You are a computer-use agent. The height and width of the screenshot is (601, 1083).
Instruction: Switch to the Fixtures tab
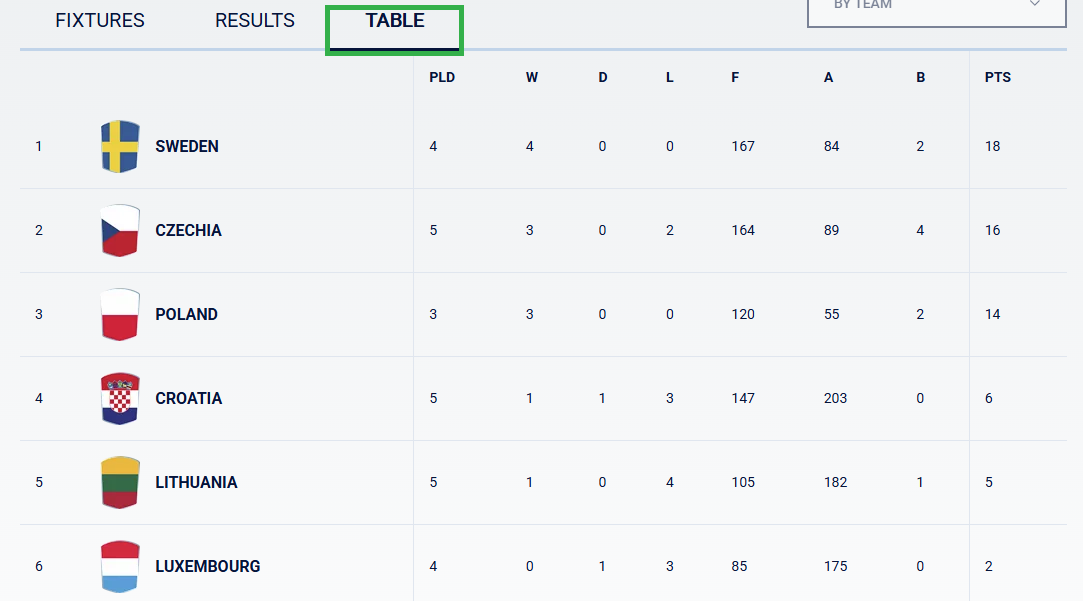click(100, 21)
